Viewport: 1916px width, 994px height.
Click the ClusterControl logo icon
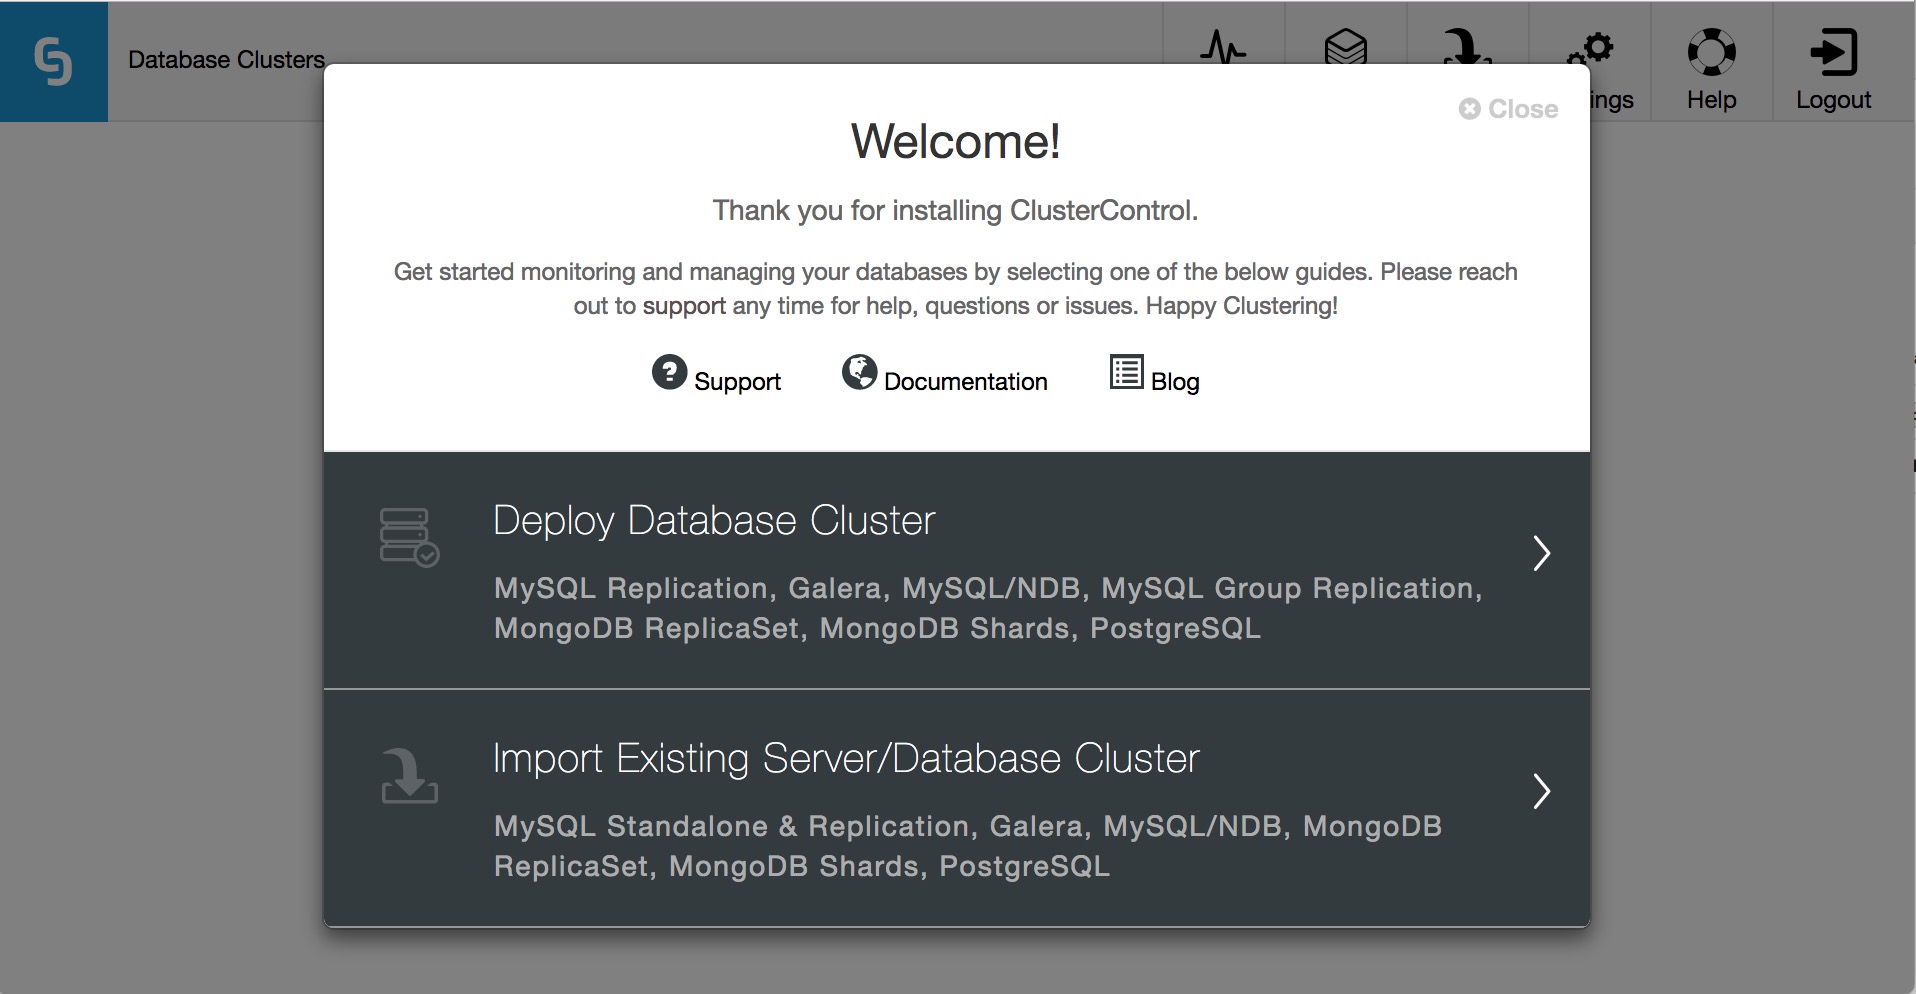53,61
